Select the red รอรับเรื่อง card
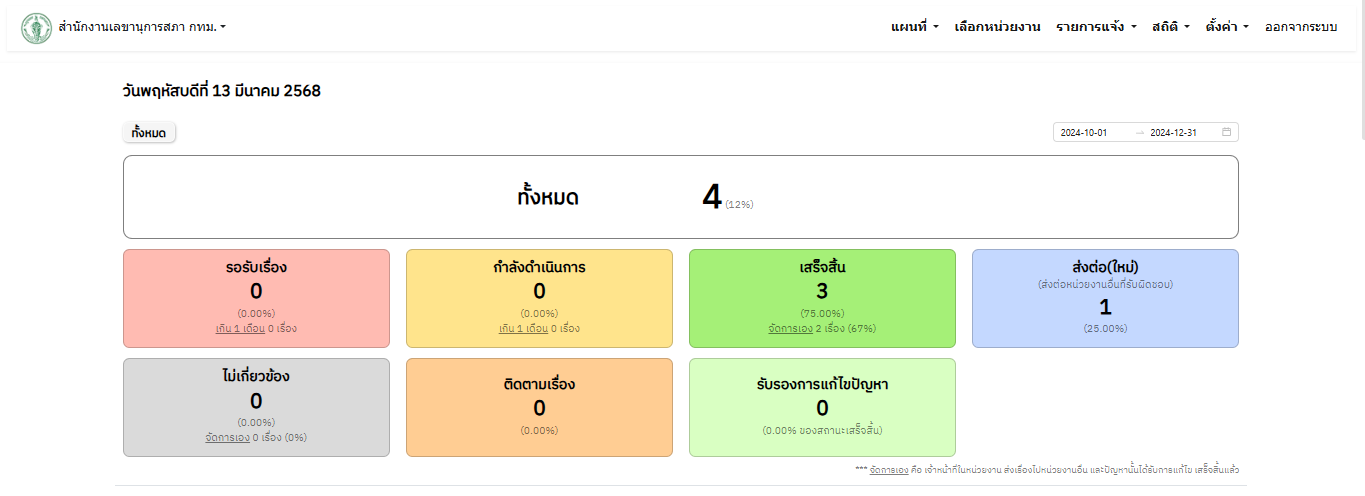Screen dimensions: 1365x496 click(256, 298)
